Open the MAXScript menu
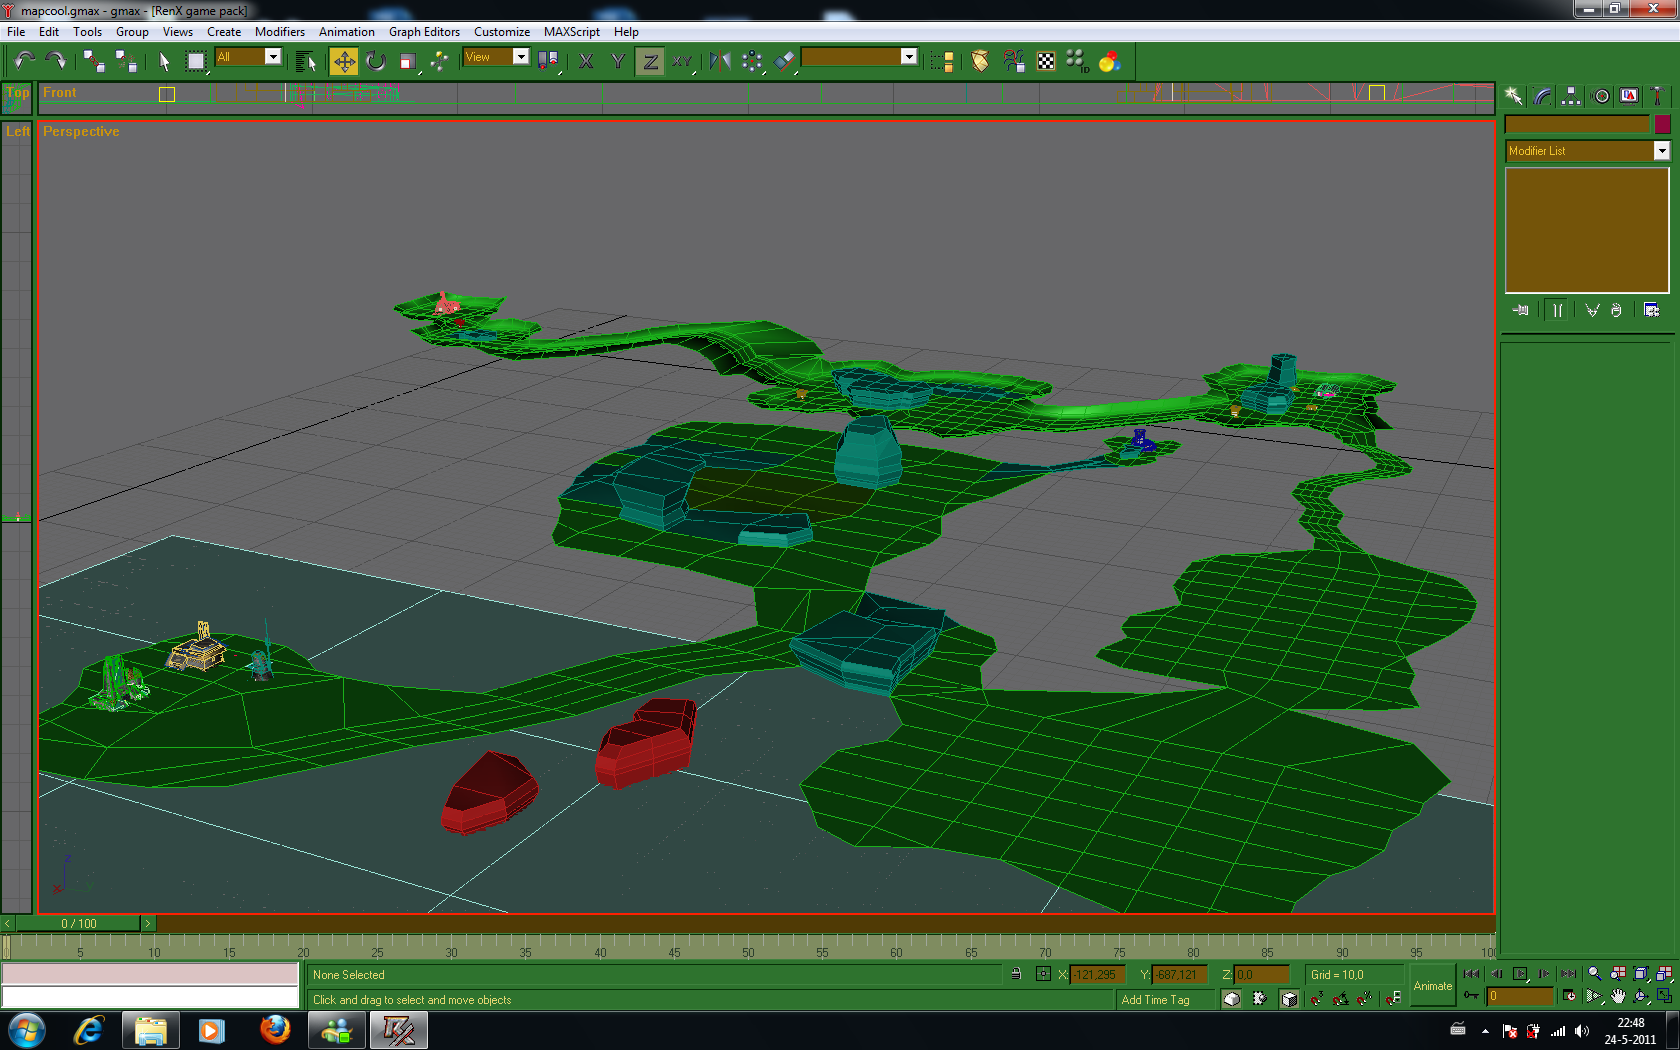The image size is (1680, 1050). (571, 32)
